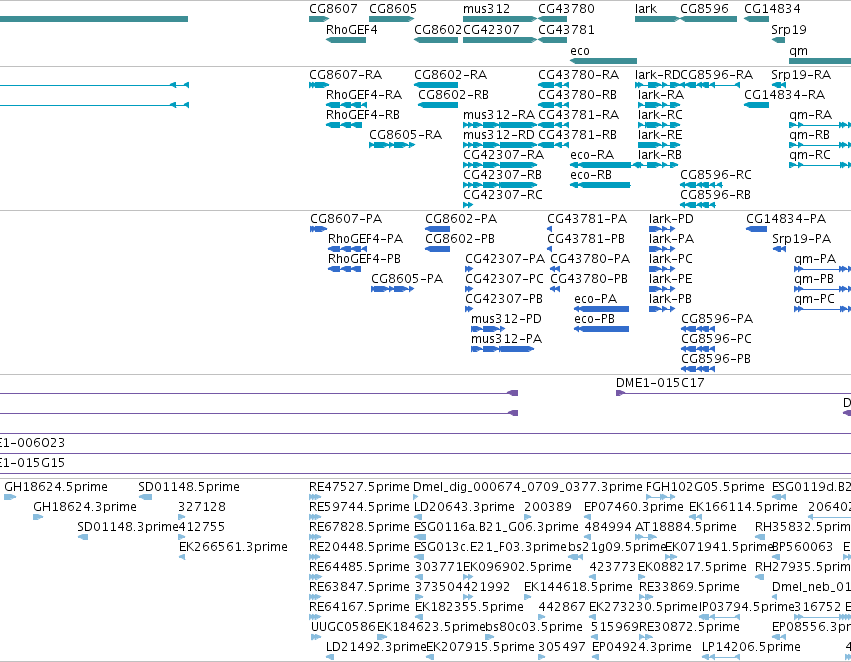The width and height of the screenshot is (851, 662).
Task: Select the EK144618.5prime EST marker
Action: pos(528,597)
